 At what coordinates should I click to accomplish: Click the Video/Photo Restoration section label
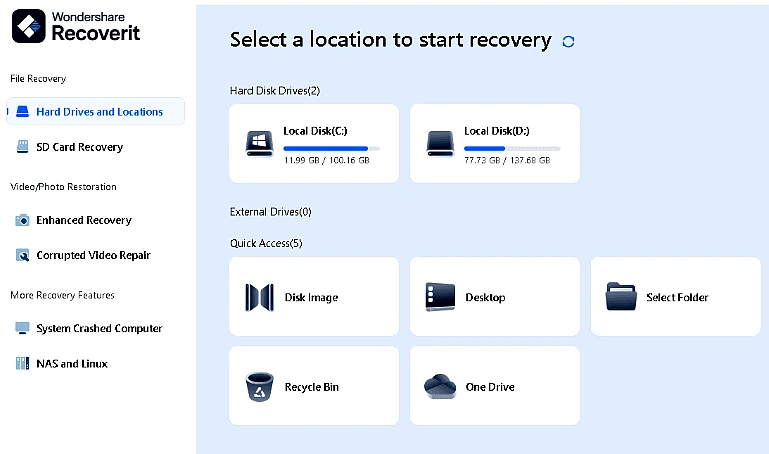pos(63,187)
